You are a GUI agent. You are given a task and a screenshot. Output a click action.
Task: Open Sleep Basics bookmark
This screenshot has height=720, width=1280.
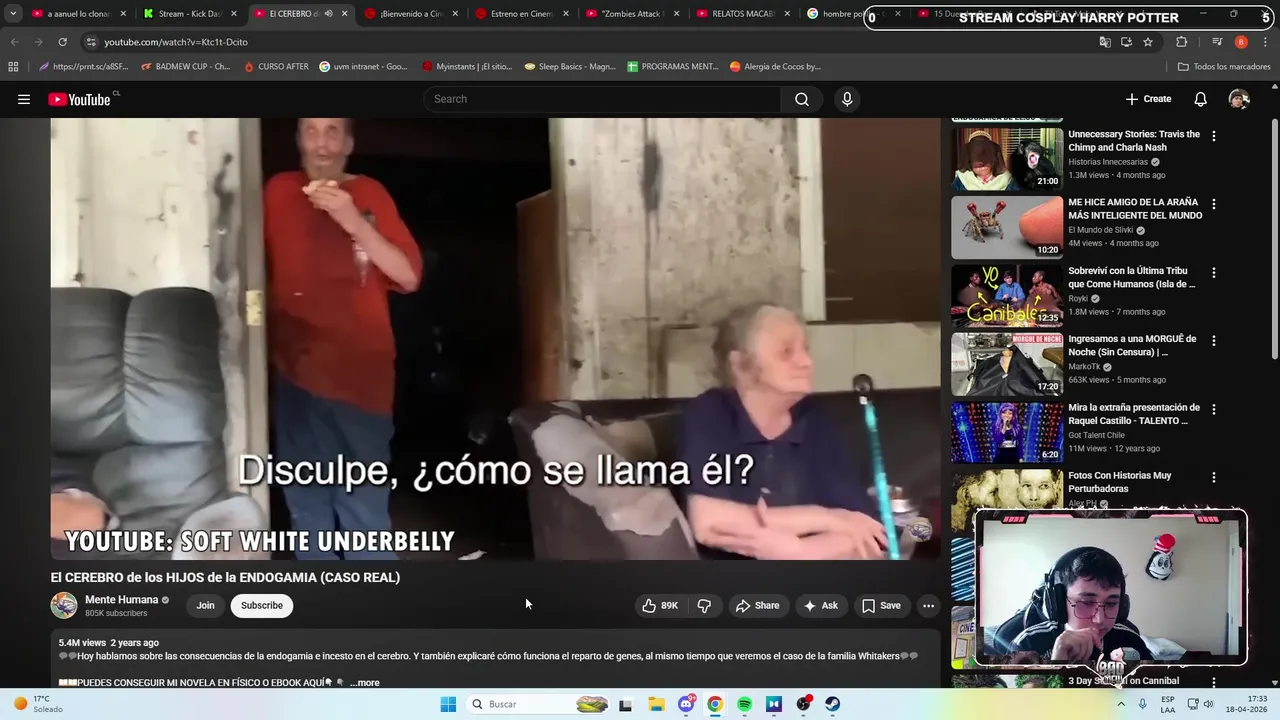coord(570,67)
